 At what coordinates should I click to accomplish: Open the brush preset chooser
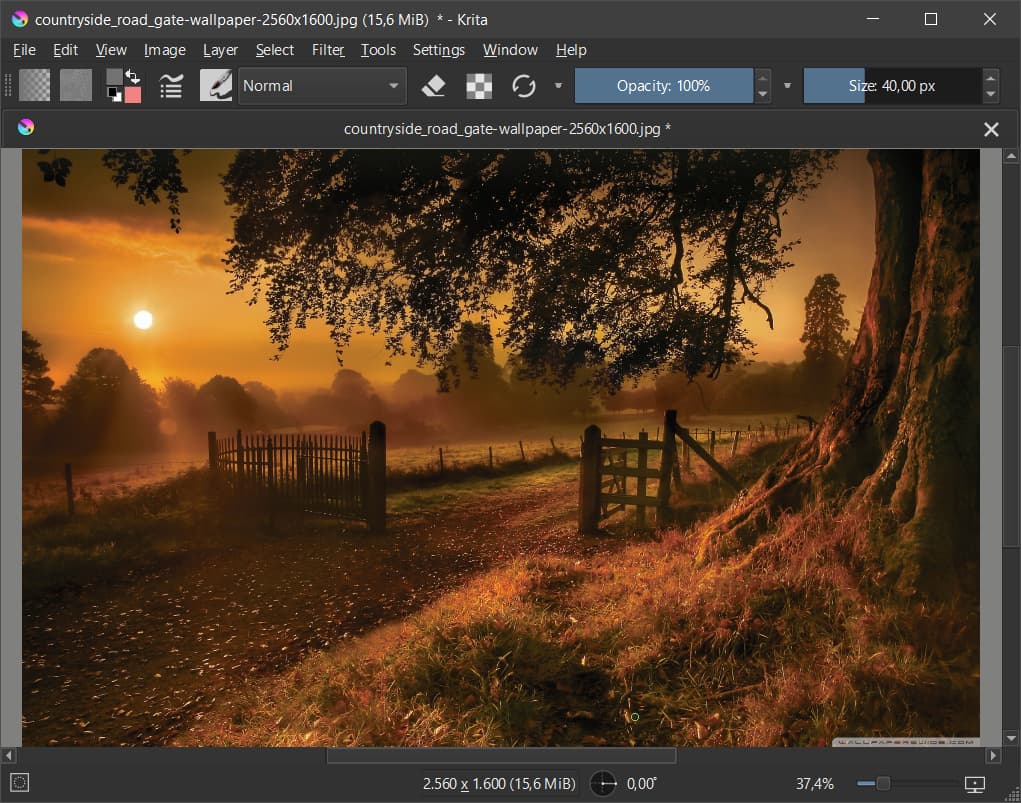coord(215,86)
